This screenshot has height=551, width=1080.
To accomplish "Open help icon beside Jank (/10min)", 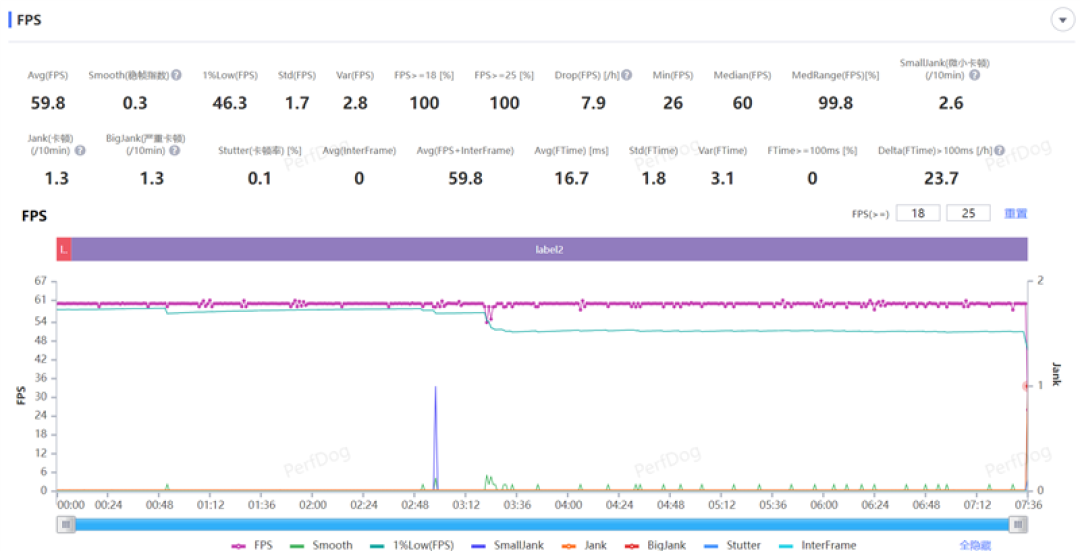I will pyautogui.click(x=80, y=150).
